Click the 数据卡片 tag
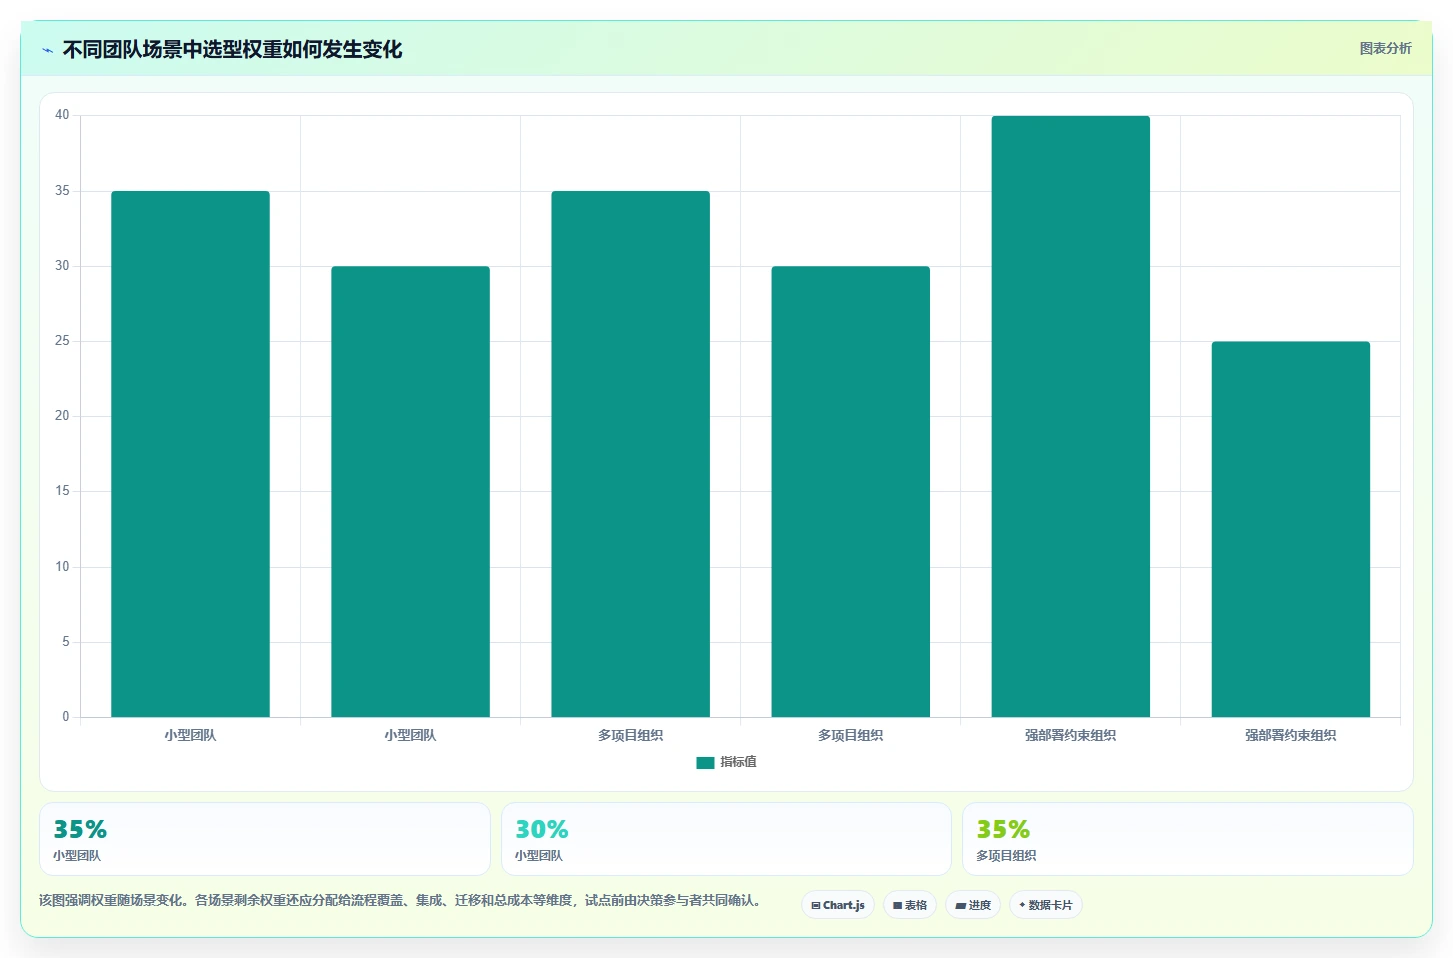The width and height of the screenshot is (1453, 958). tap(1046, 905)
